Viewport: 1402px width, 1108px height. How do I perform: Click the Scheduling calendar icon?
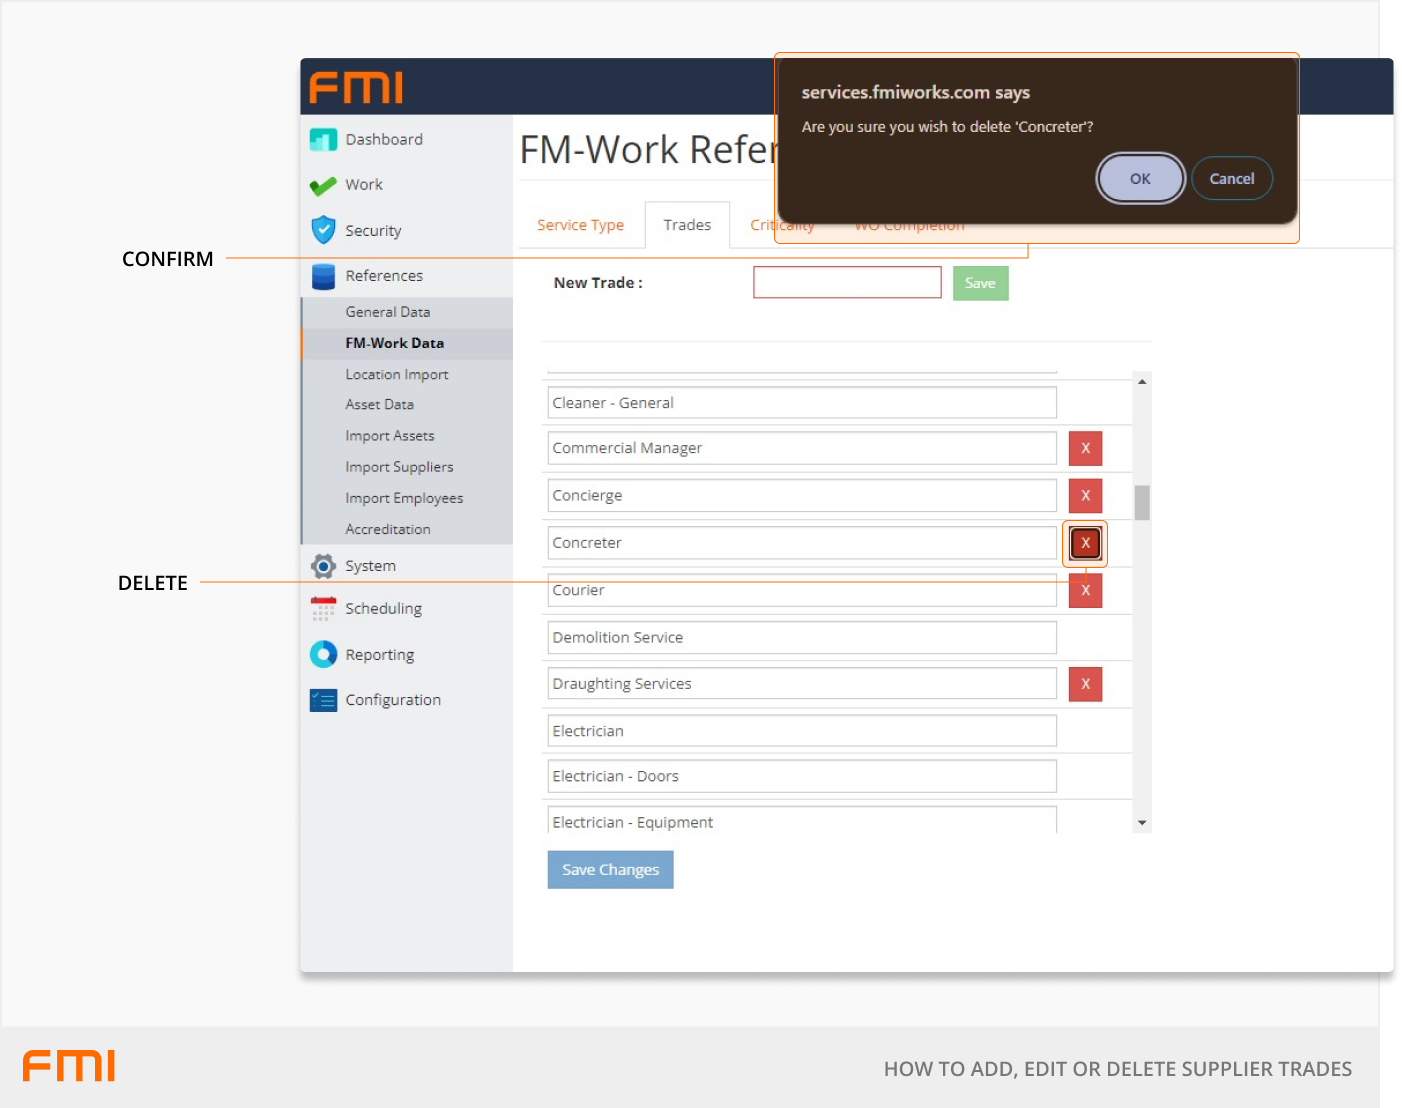[x=323, y=609]
